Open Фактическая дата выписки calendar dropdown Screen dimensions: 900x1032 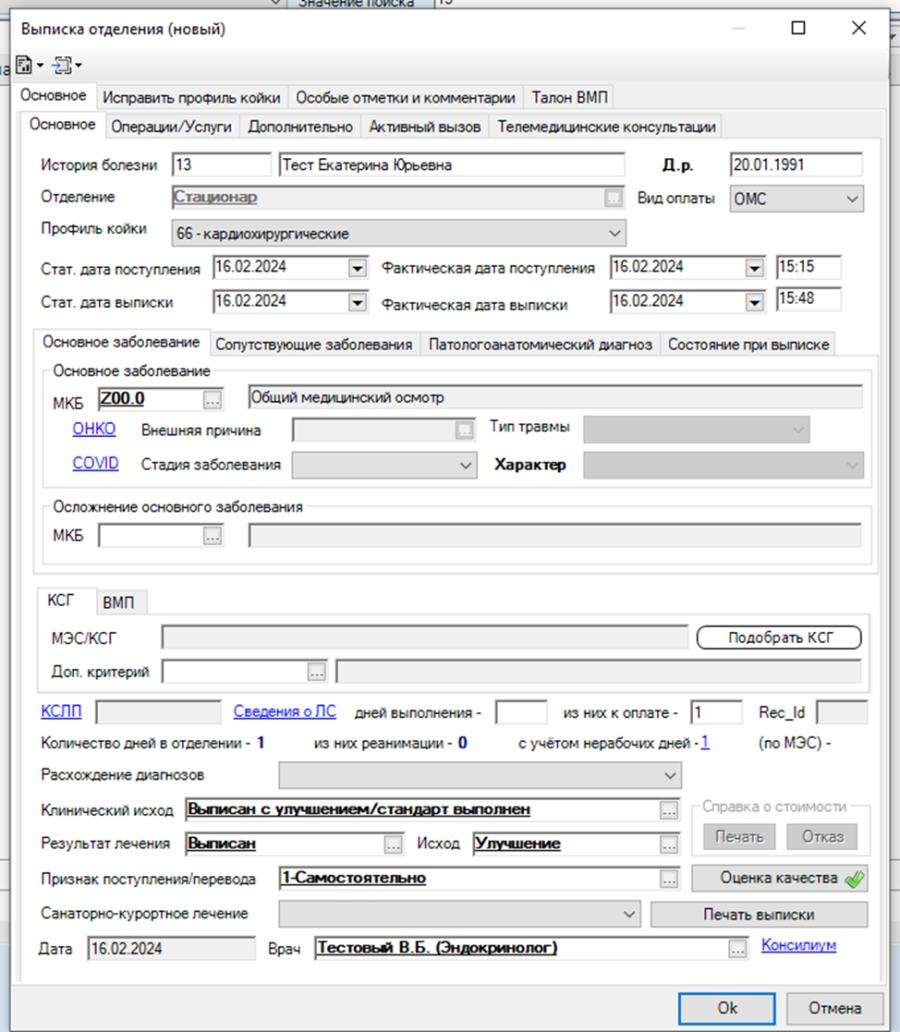754,302
